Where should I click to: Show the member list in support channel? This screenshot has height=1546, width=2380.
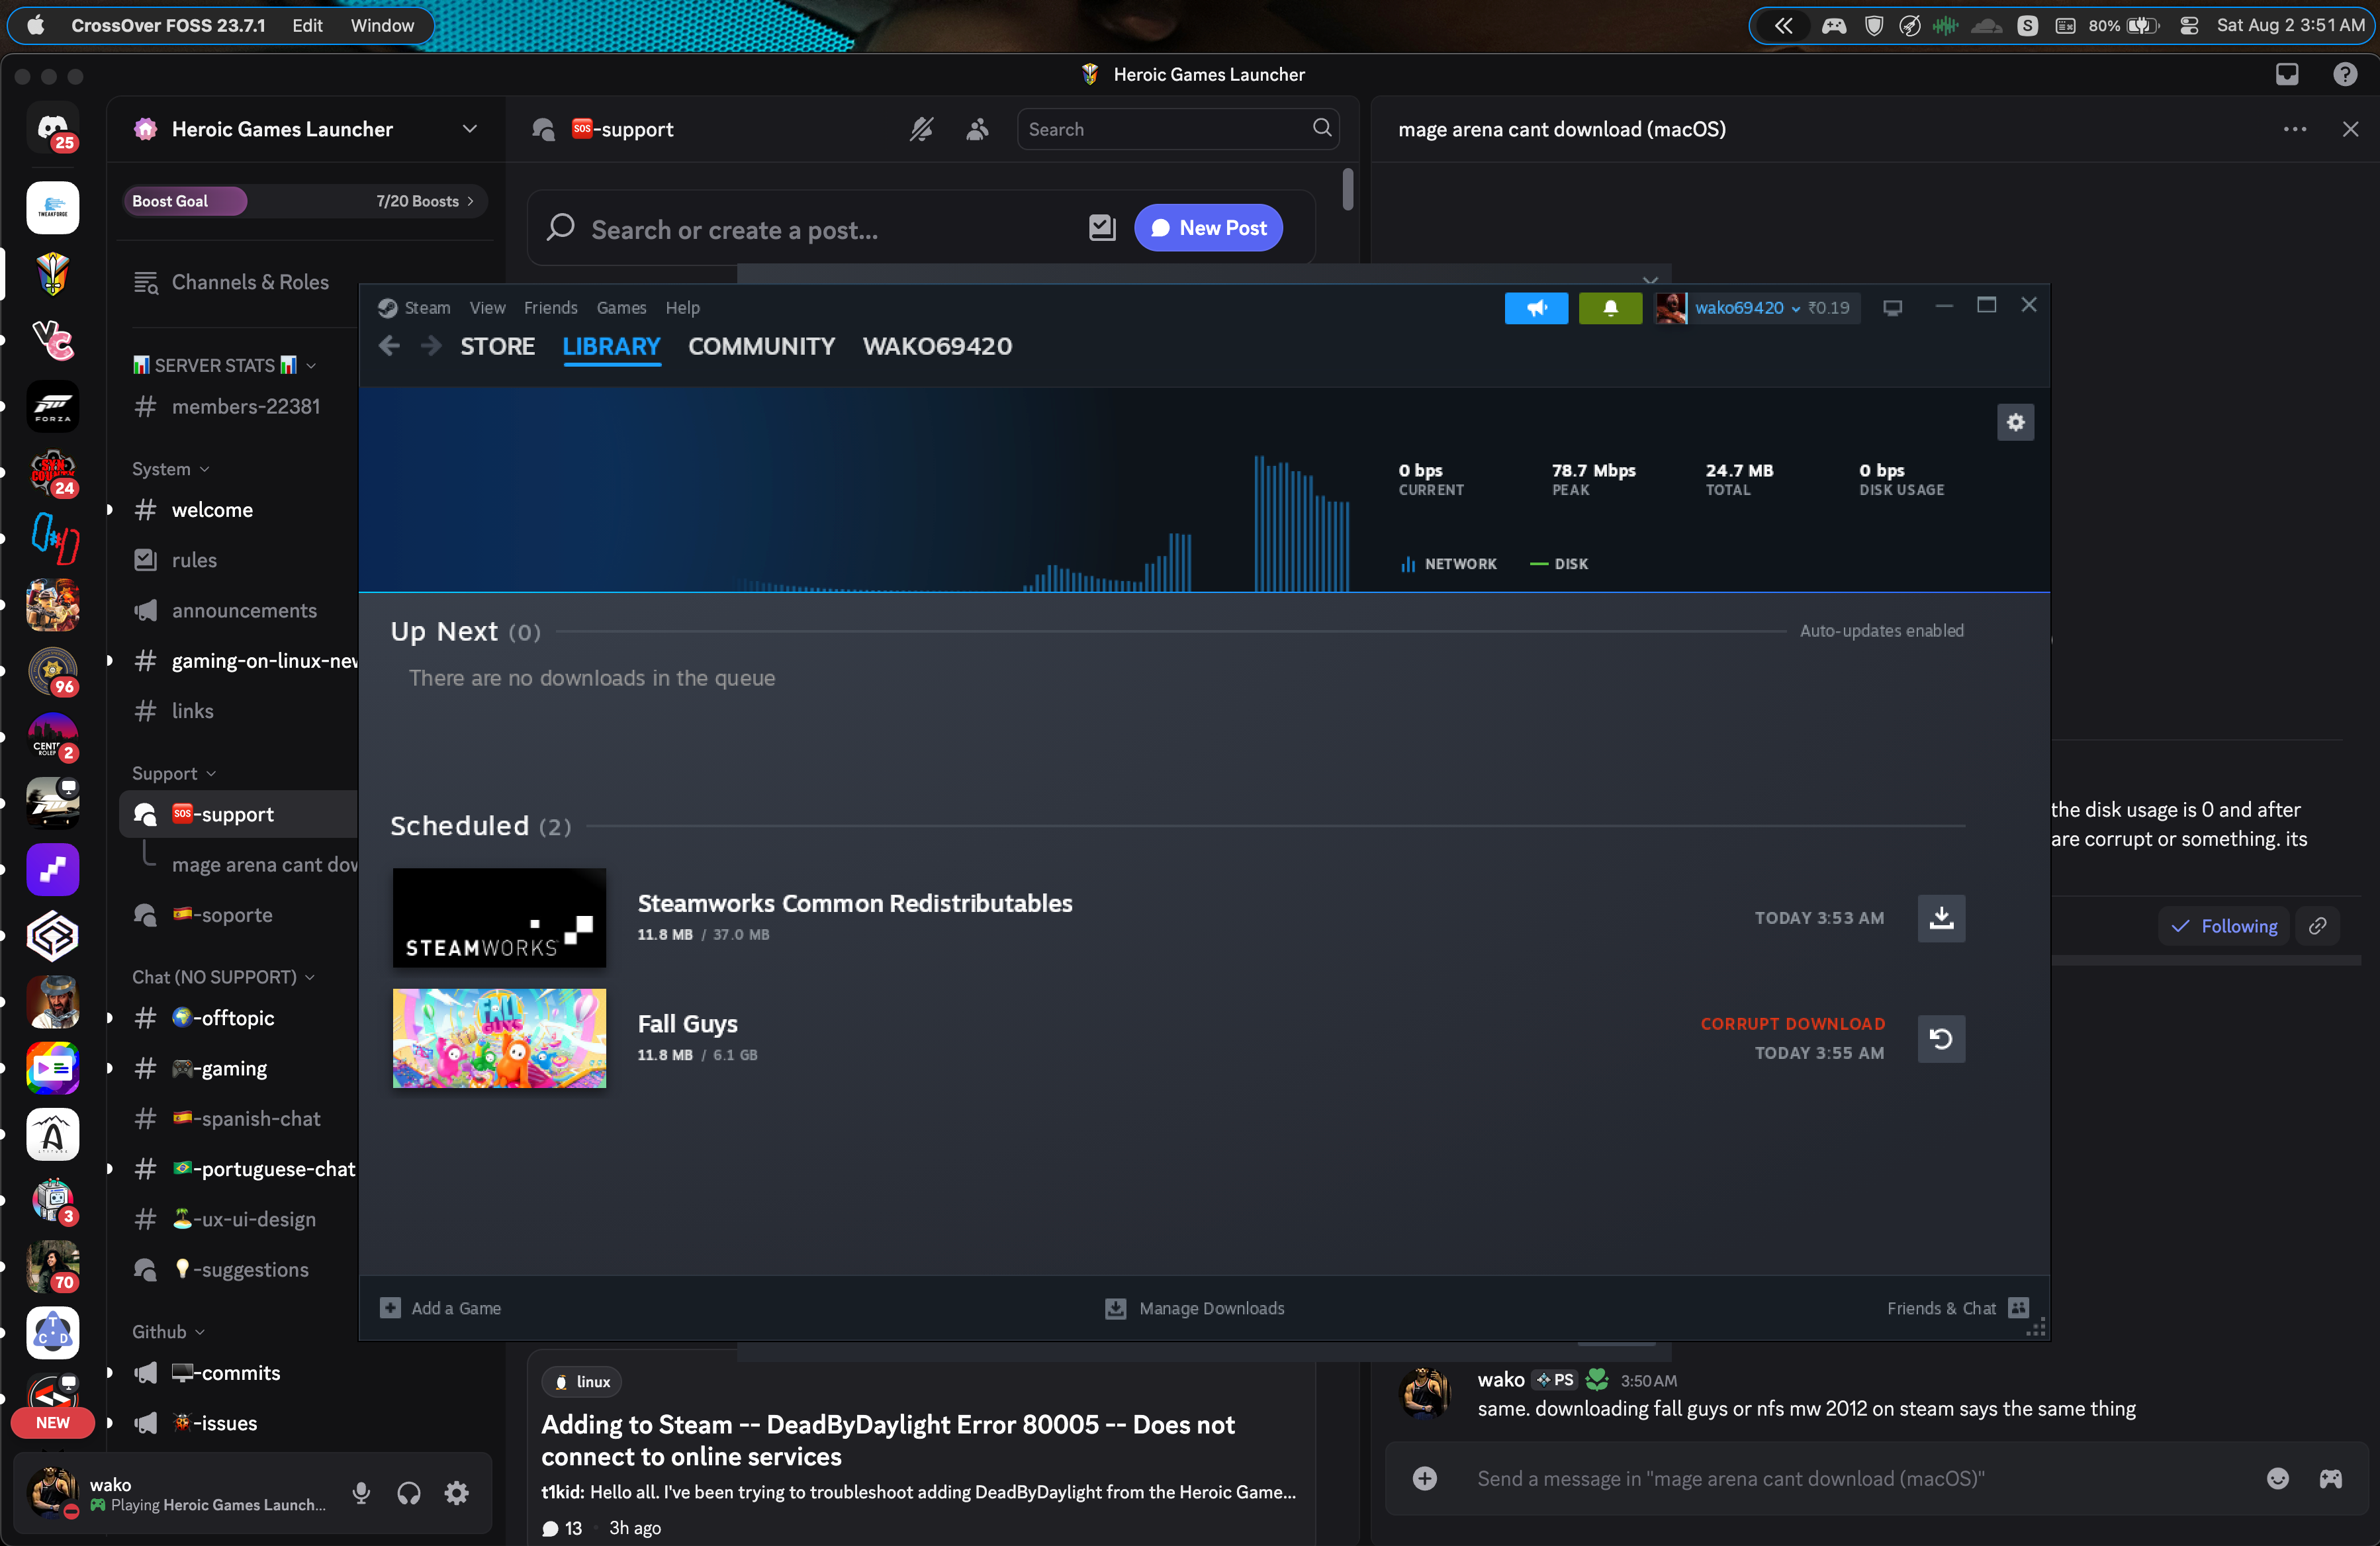[977, 129]
